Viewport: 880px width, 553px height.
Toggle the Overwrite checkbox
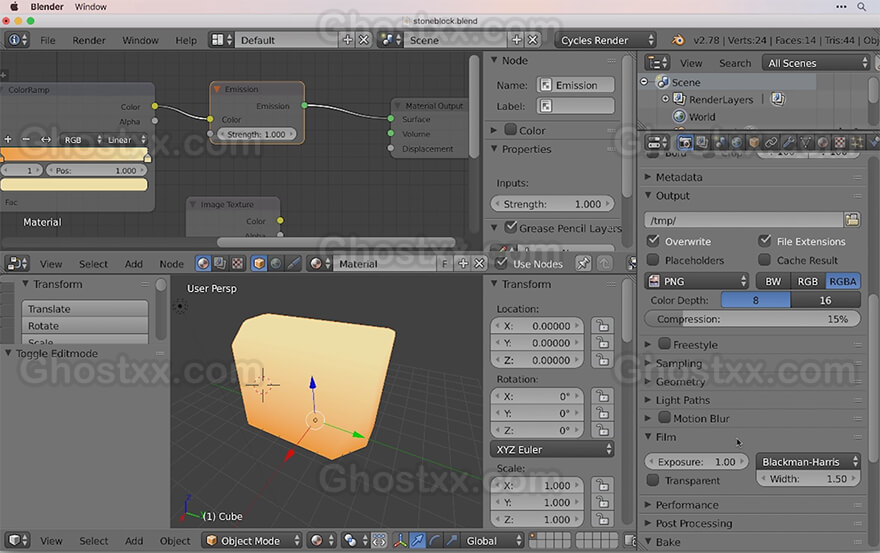(x=653, y=241)
